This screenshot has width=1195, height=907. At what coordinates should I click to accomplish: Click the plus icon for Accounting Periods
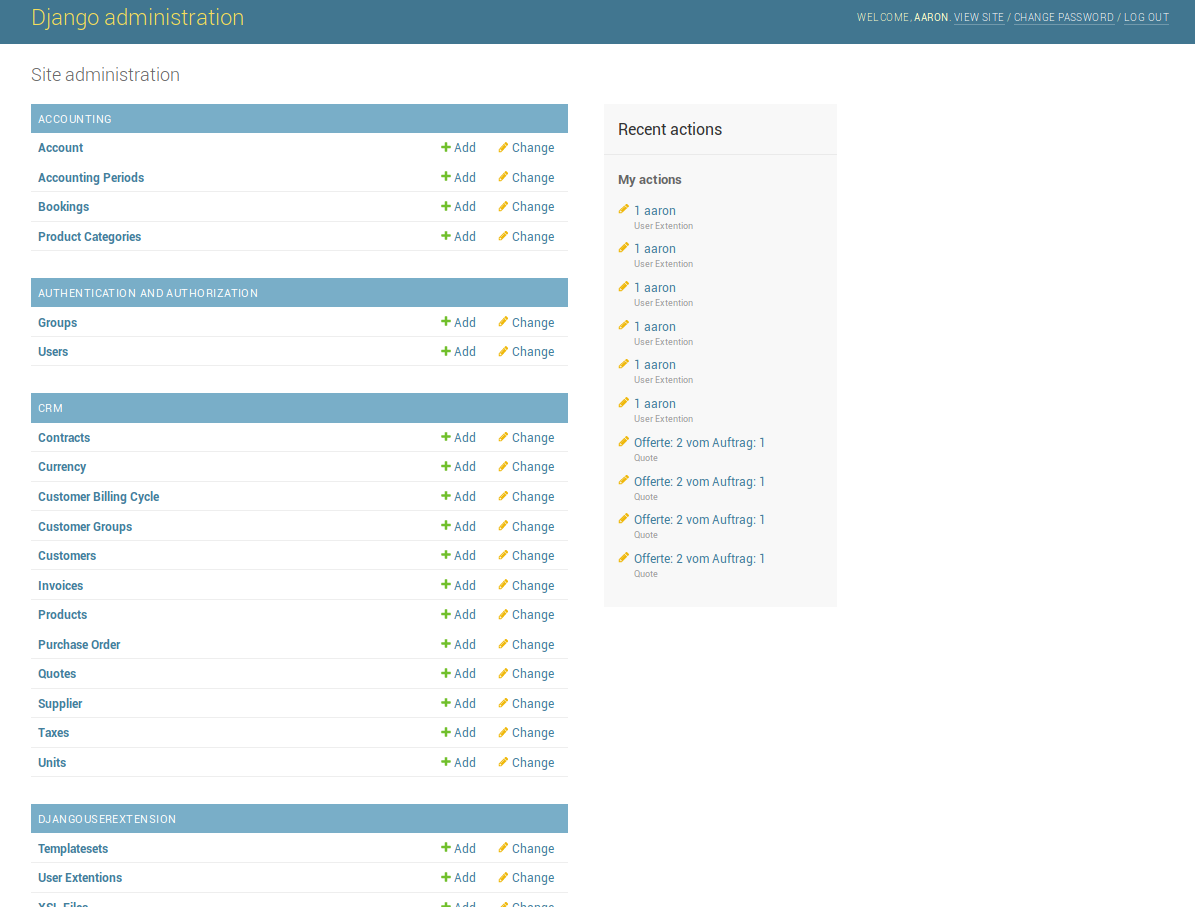[446, 177]
